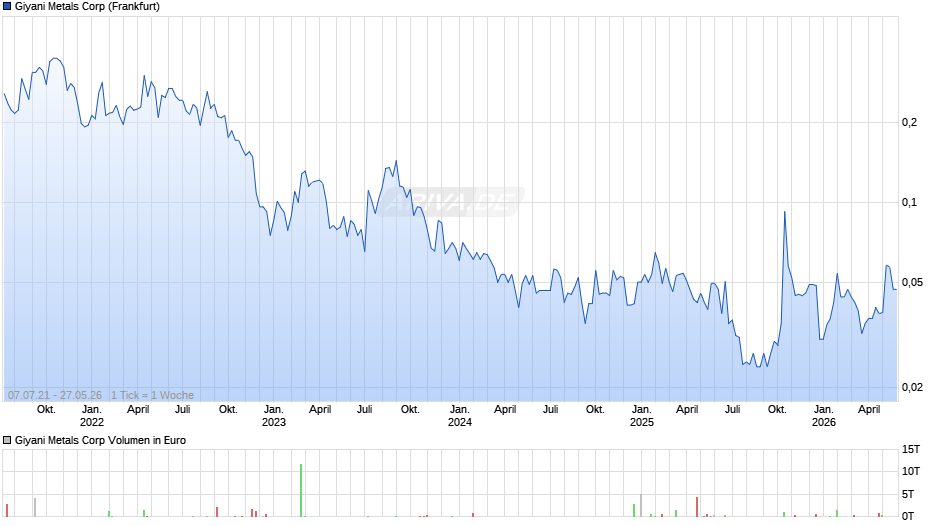This screenshot has height=526, width=940.
Task: Click the gray legend square beside Volumen in Euro
Action: [7, 440]
